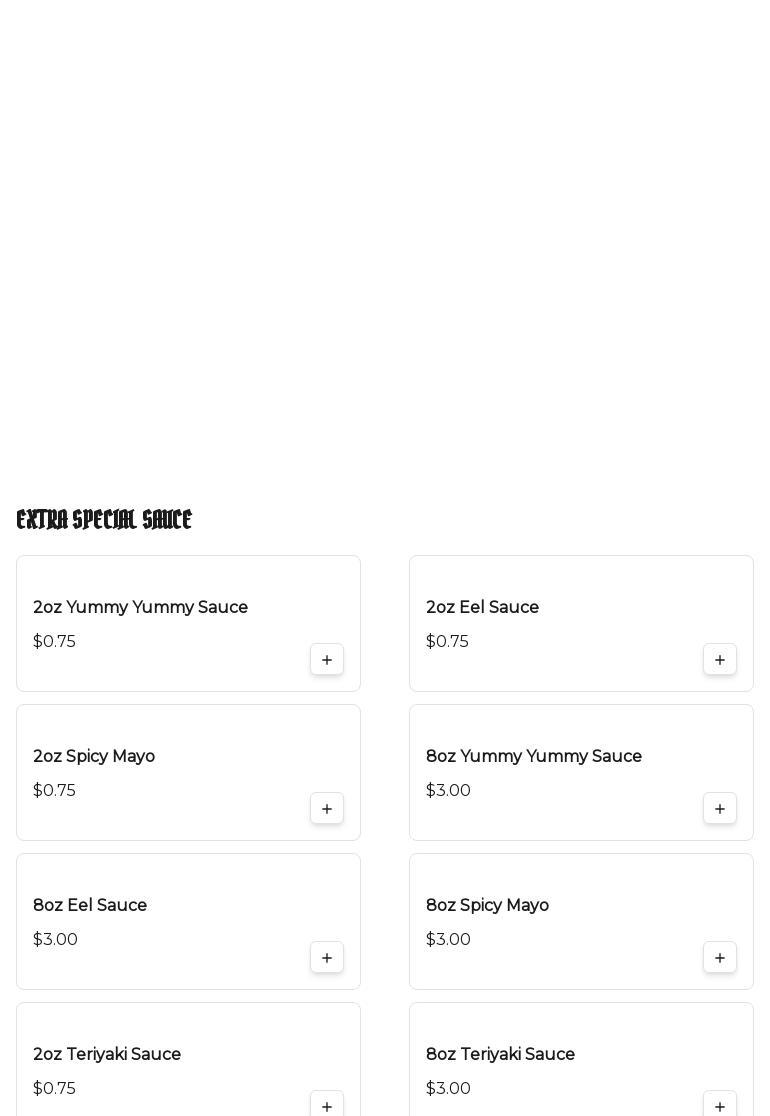Open 2oz Yummy Yummy Sauce item name

click(x=140, y=608)
